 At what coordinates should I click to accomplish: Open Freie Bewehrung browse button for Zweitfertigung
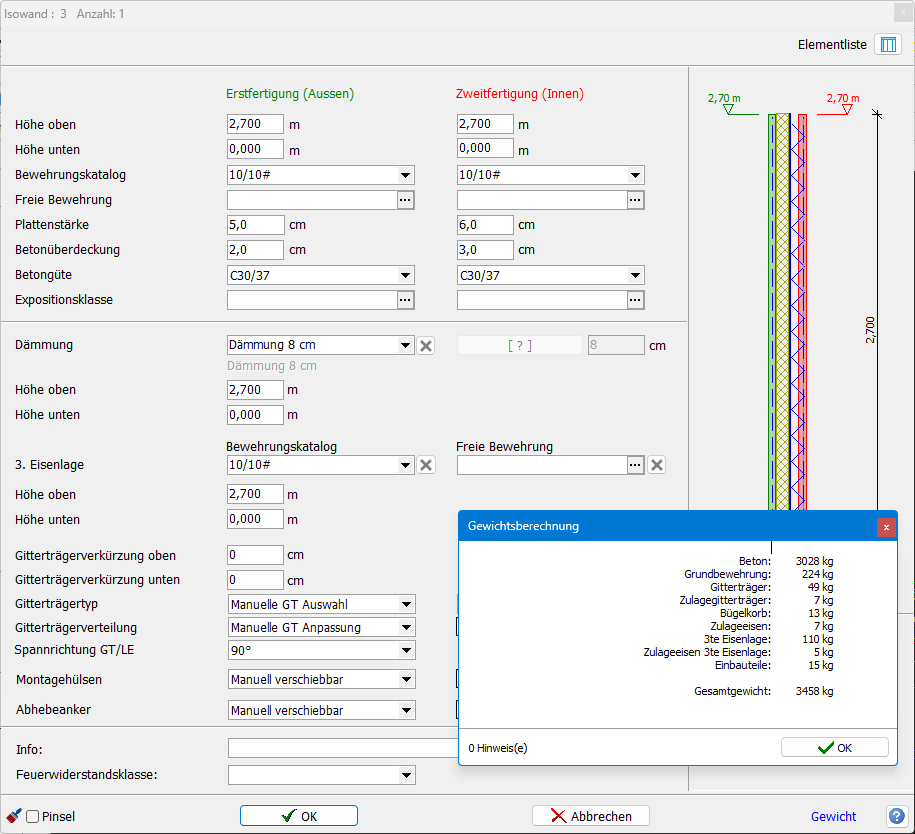point(635,200)
